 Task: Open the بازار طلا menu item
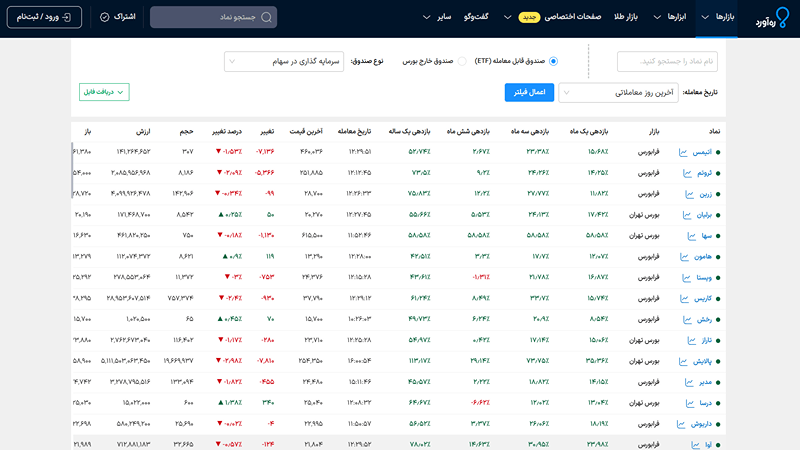626,17
